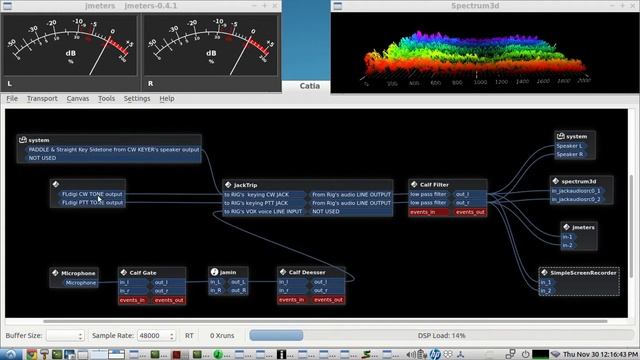Select SimpleScreenRecorder in_1 port
640x360 pixels.
pos(547,282)
